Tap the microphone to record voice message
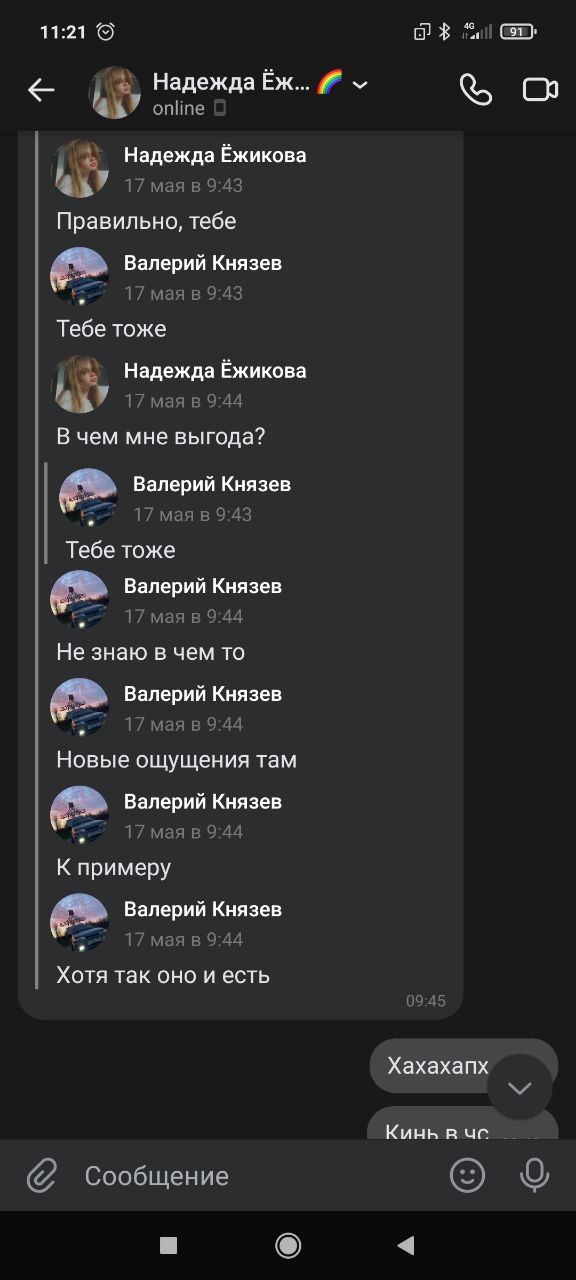Viewport: 576px width, 1280px height. 535,1175
